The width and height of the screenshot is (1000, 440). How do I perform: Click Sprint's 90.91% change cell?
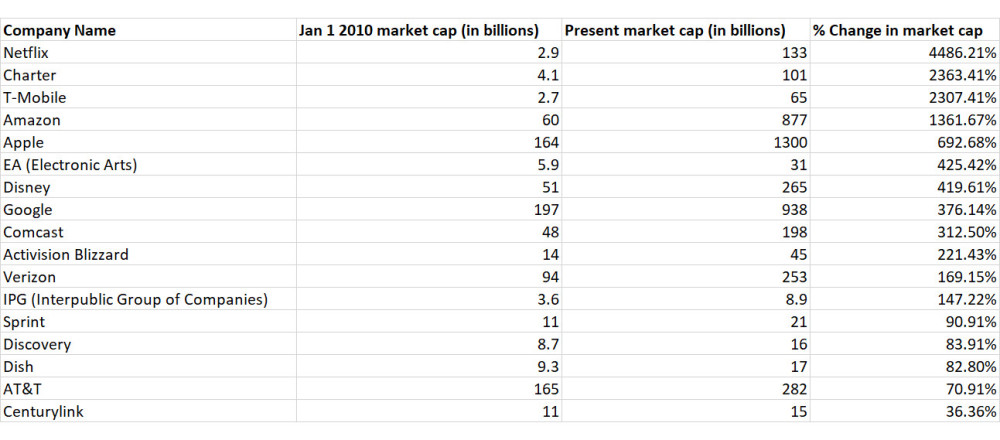pos(904,321)
